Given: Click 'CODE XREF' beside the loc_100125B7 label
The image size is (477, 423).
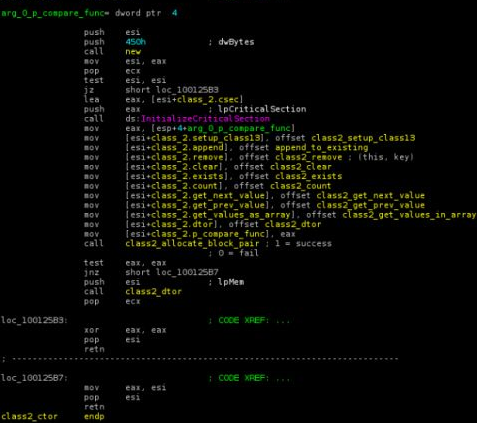Looking at the screenshot, I should [x=242, y=378].
